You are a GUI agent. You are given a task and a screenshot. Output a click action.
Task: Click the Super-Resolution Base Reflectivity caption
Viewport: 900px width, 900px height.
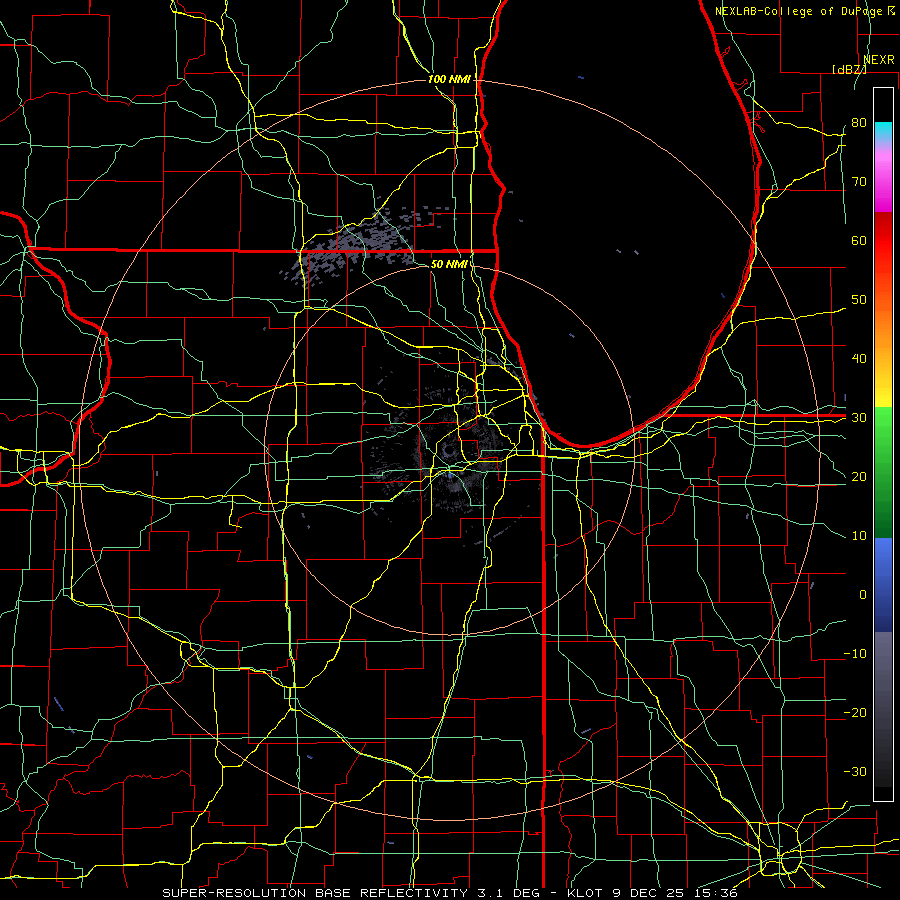pyautogui.click(x=449, y=893)
